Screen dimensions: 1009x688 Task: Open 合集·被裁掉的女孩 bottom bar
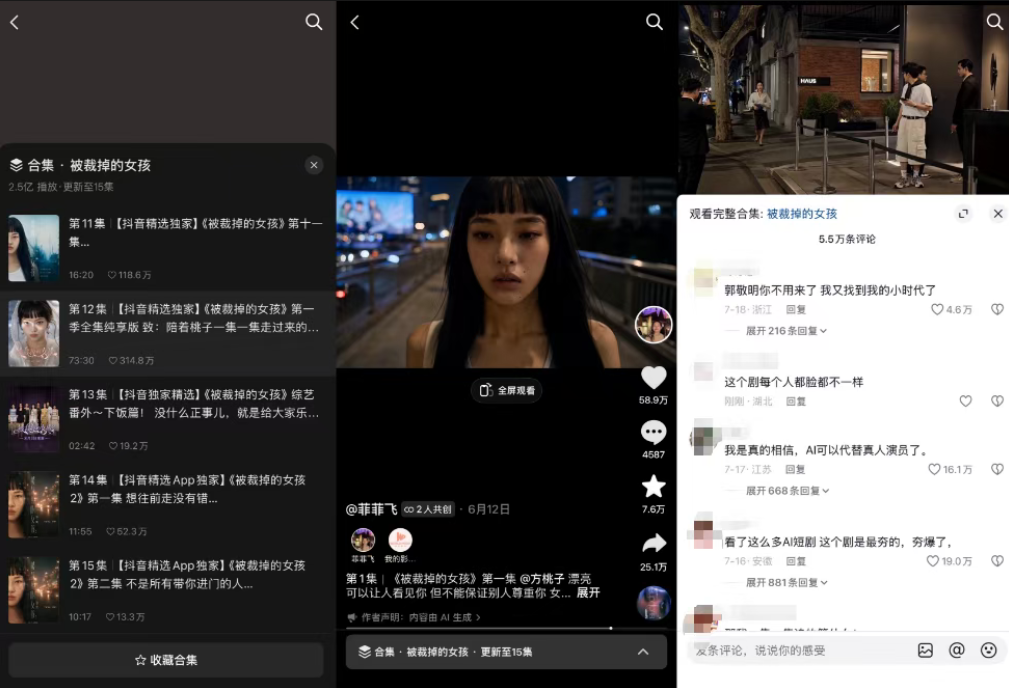(506, 652)
